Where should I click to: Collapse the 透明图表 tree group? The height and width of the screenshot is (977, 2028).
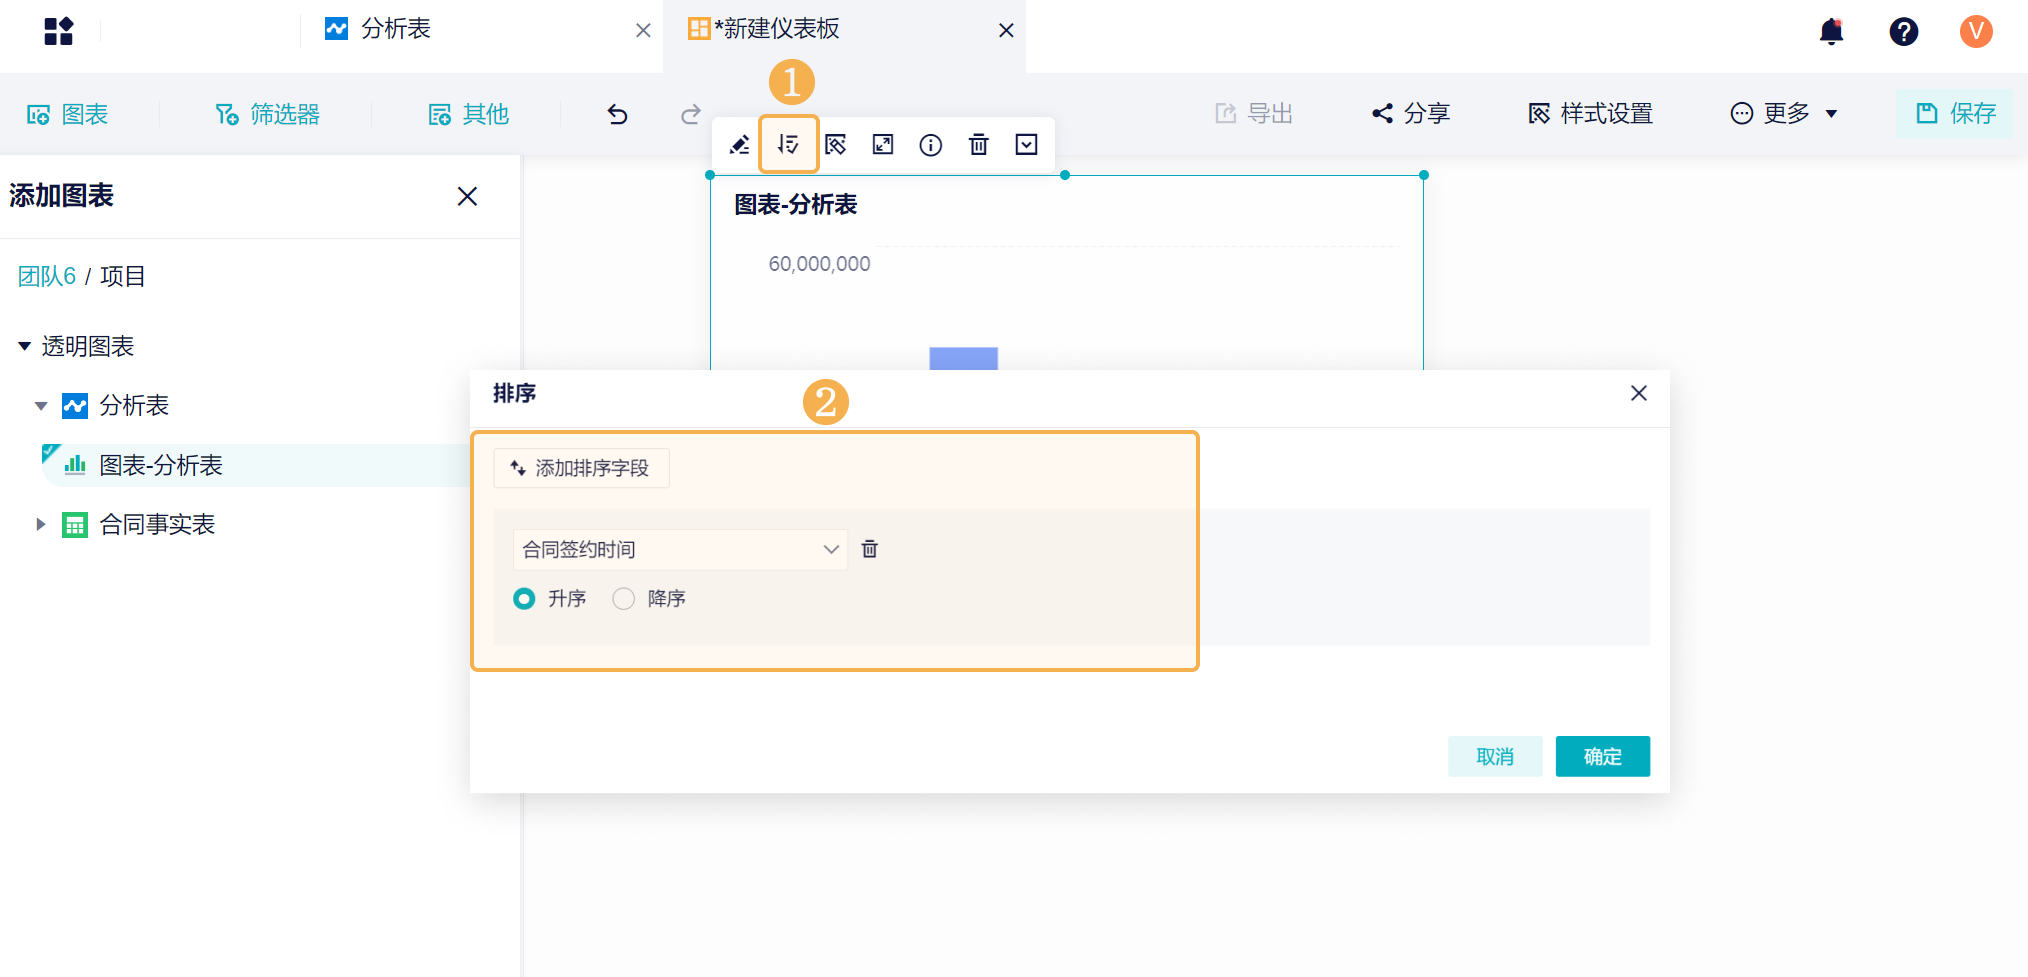24,346
